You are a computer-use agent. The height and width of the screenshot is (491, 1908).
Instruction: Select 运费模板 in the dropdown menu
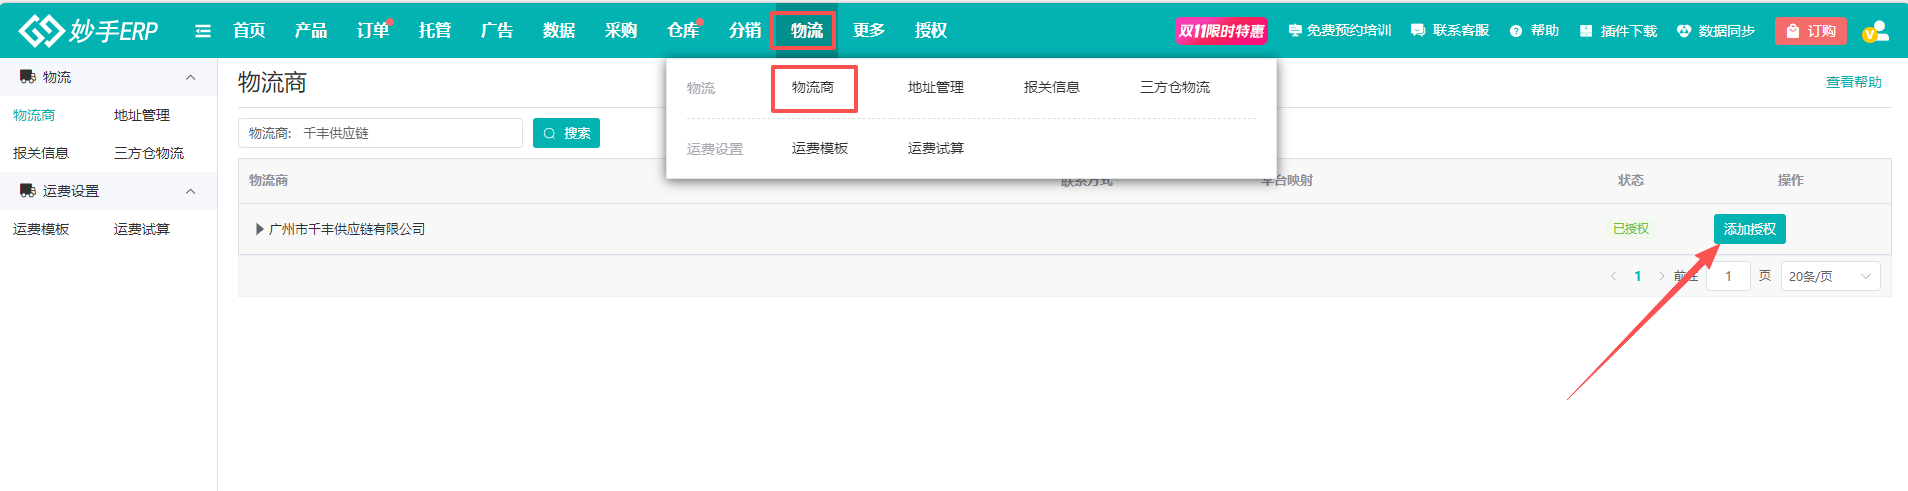820,149
